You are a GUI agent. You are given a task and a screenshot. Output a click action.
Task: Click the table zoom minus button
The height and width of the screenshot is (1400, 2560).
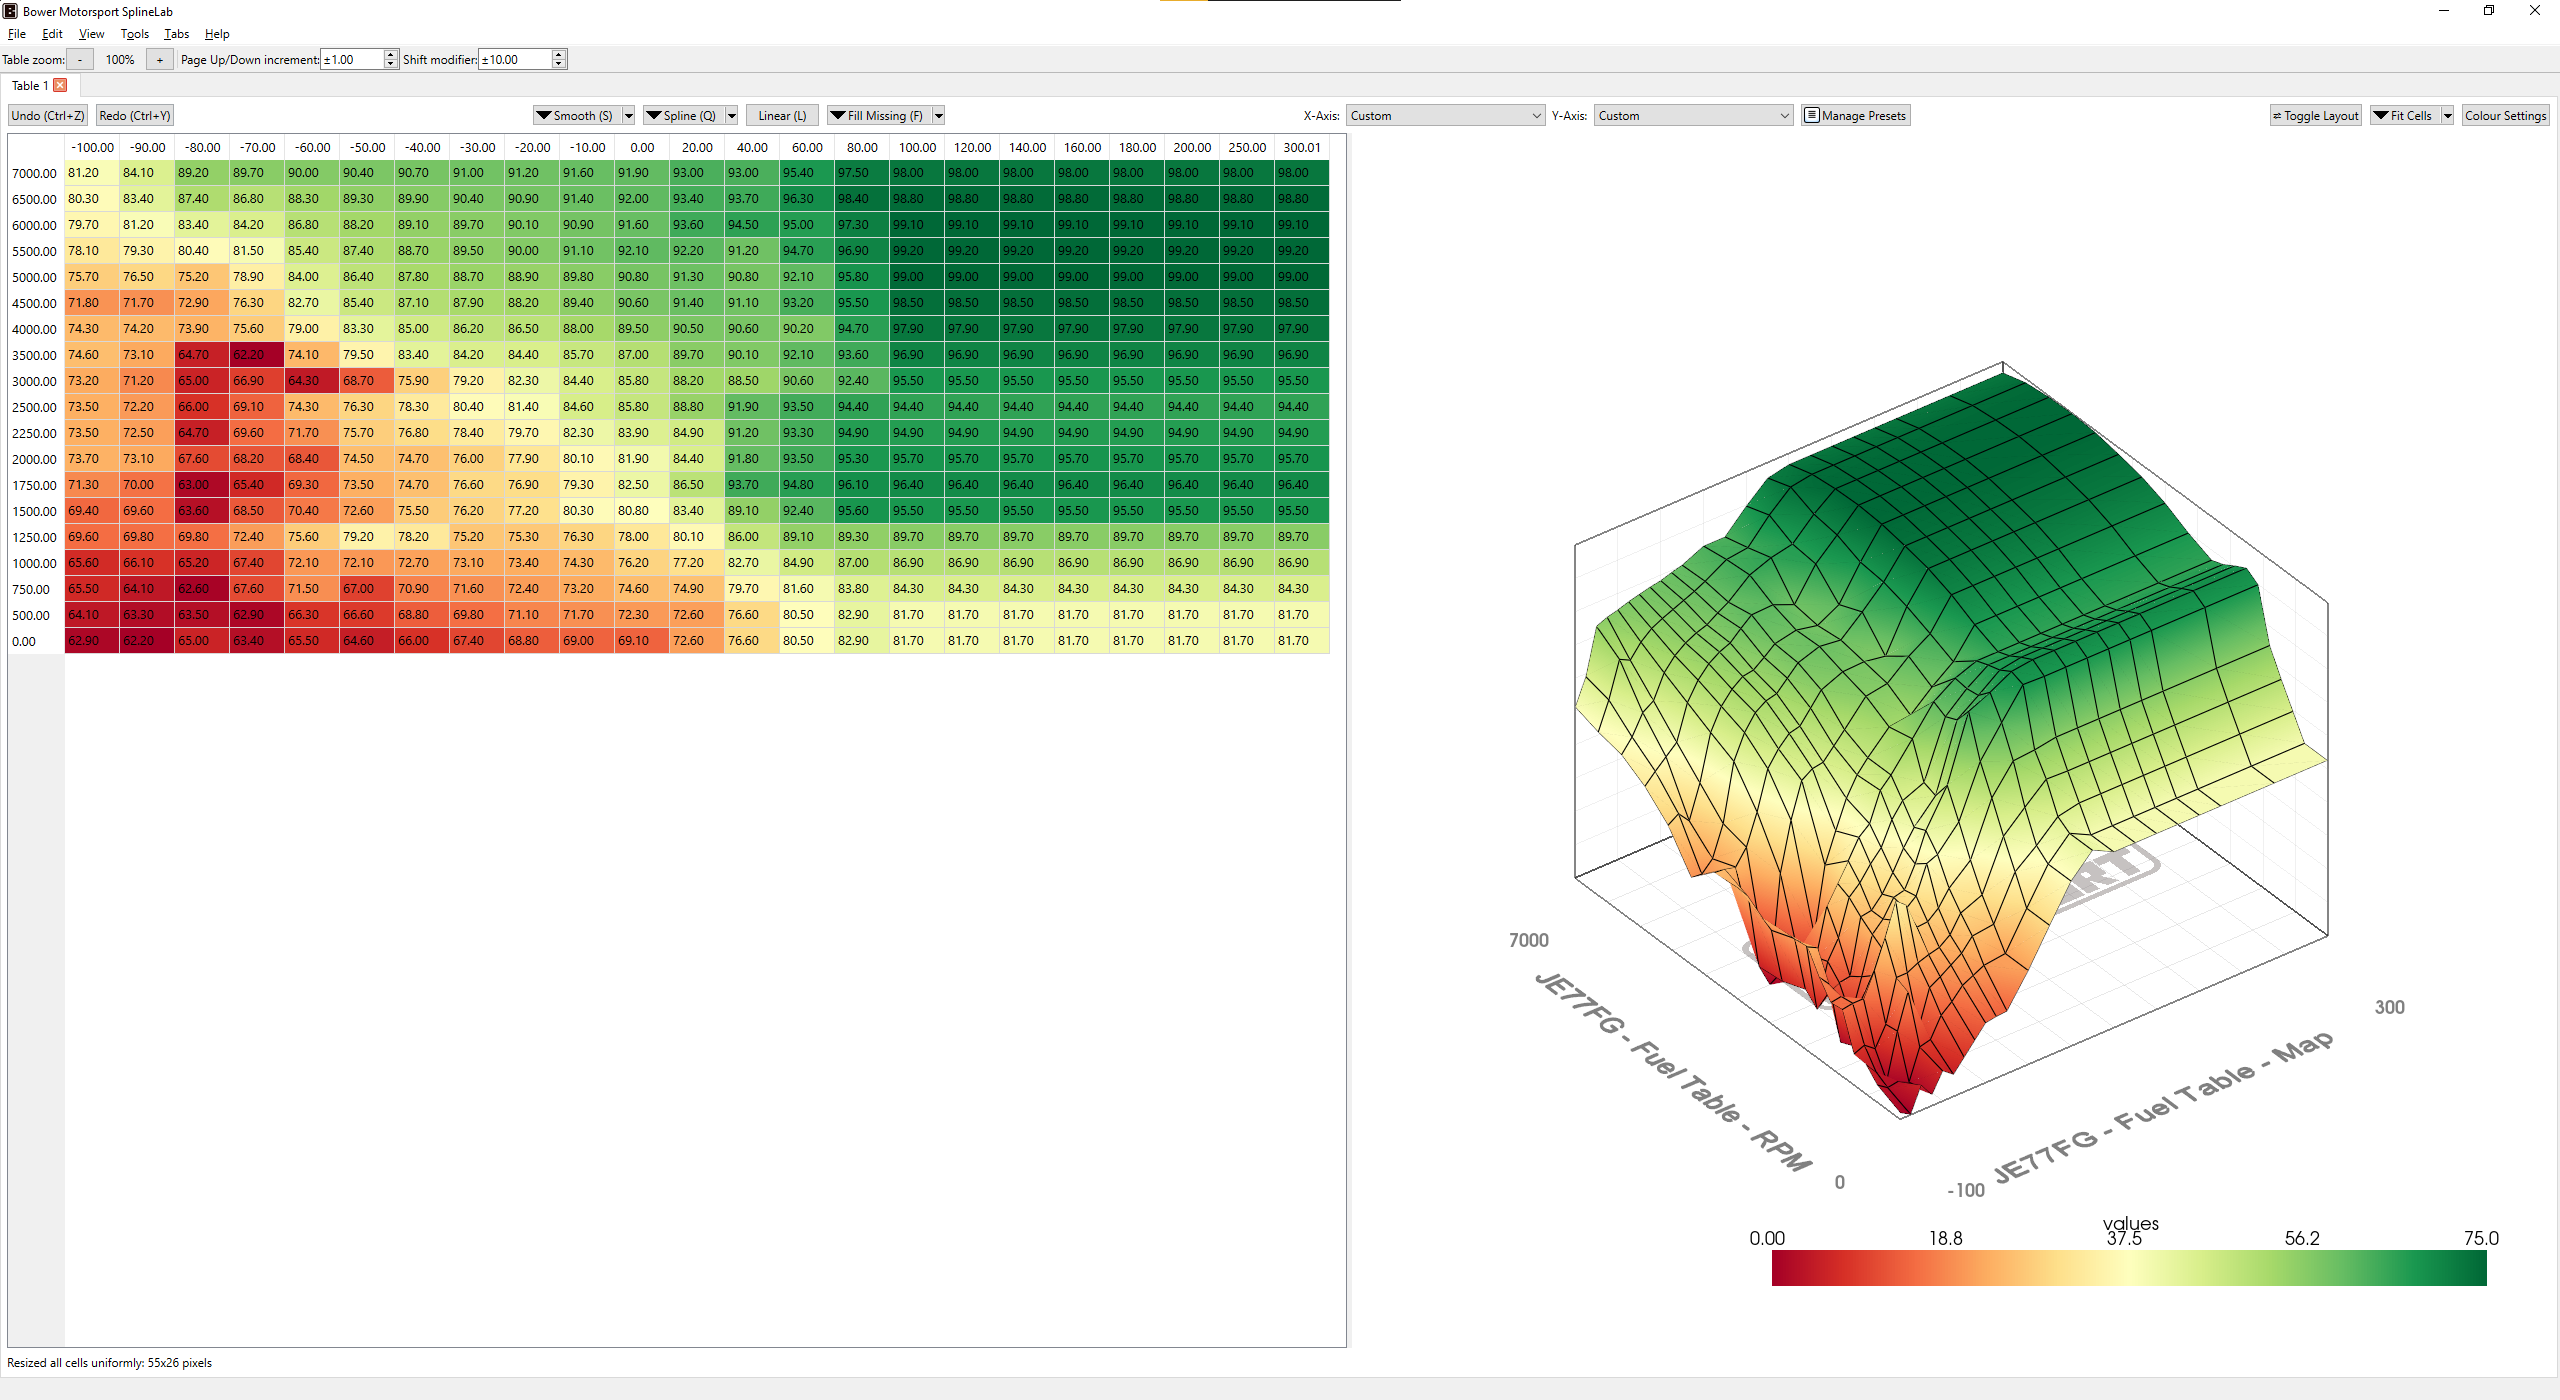click(80, 60)
